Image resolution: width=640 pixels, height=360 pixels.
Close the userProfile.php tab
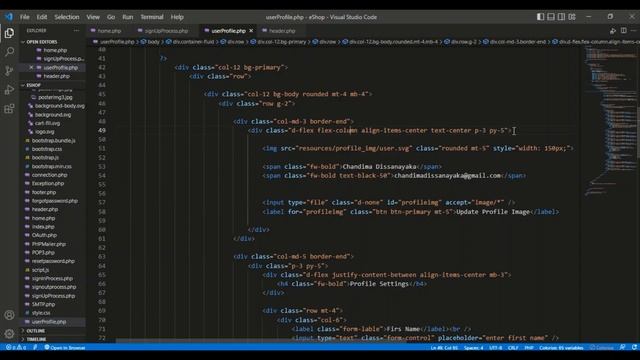tap(251, 31)
